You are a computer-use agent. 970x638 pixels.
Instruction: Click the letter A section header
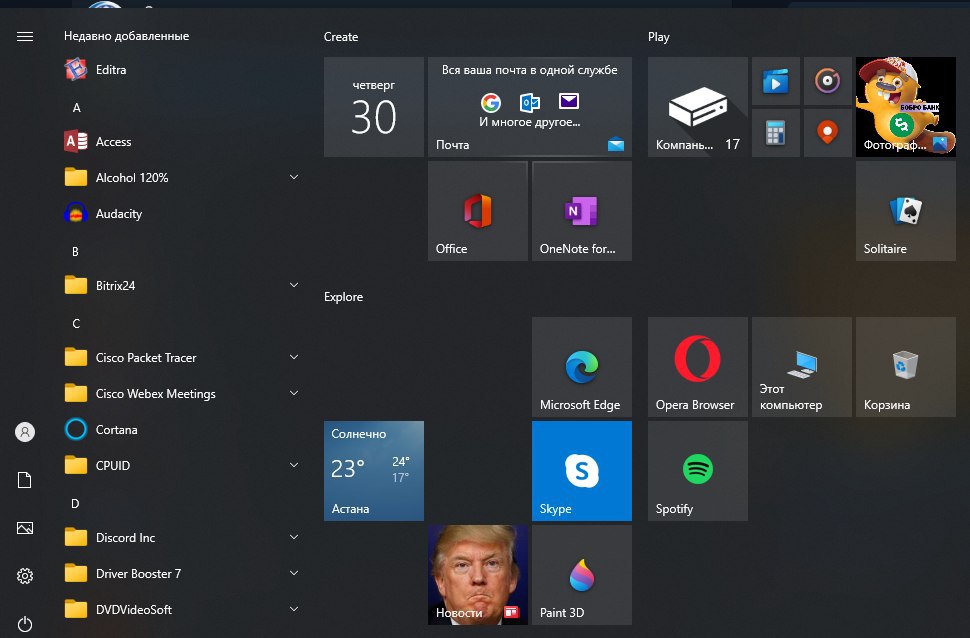[x=76, y=108]
